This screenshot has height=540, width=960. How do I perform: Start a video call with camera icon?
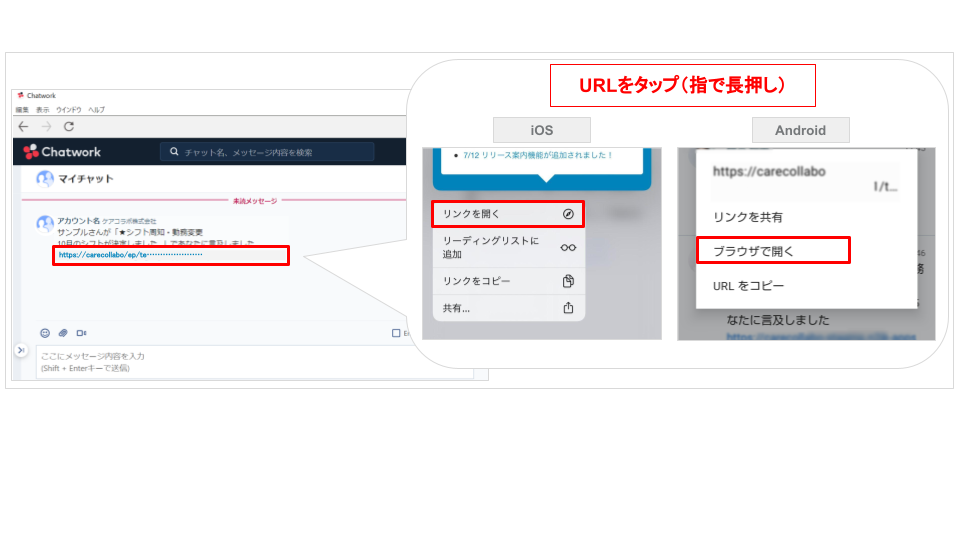81,333
